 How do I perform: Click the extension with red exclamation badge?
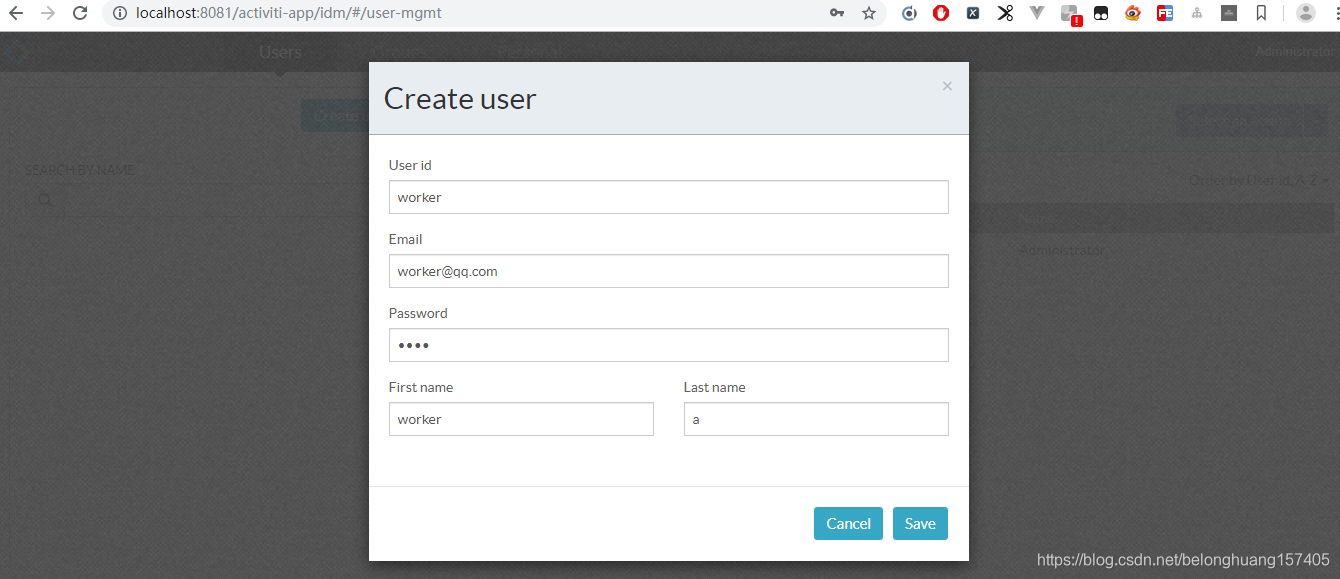1071,15
